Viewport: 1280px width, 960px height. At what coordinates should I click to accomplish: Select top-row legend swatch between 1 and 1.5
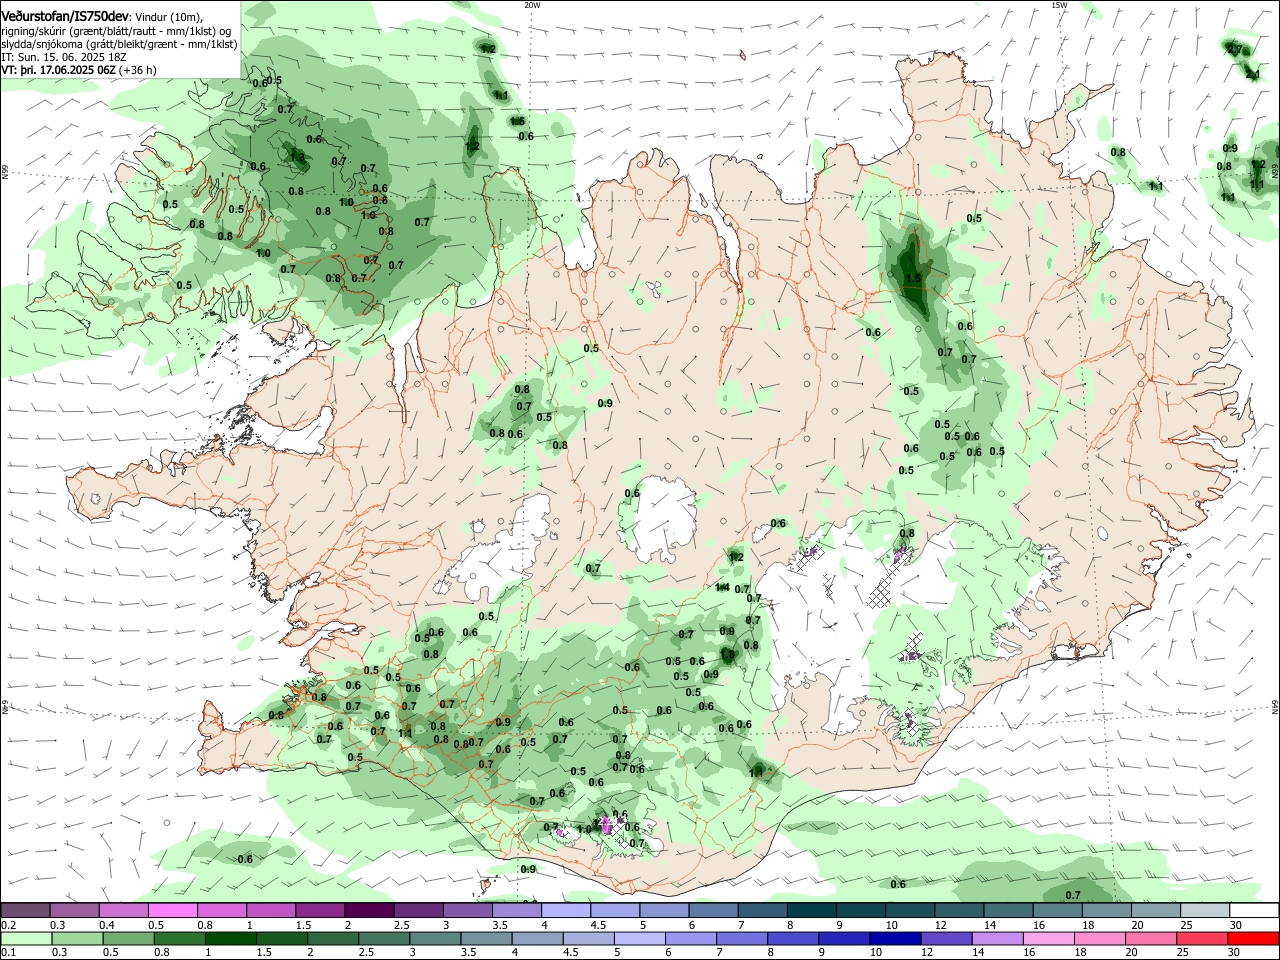point(270,911)
